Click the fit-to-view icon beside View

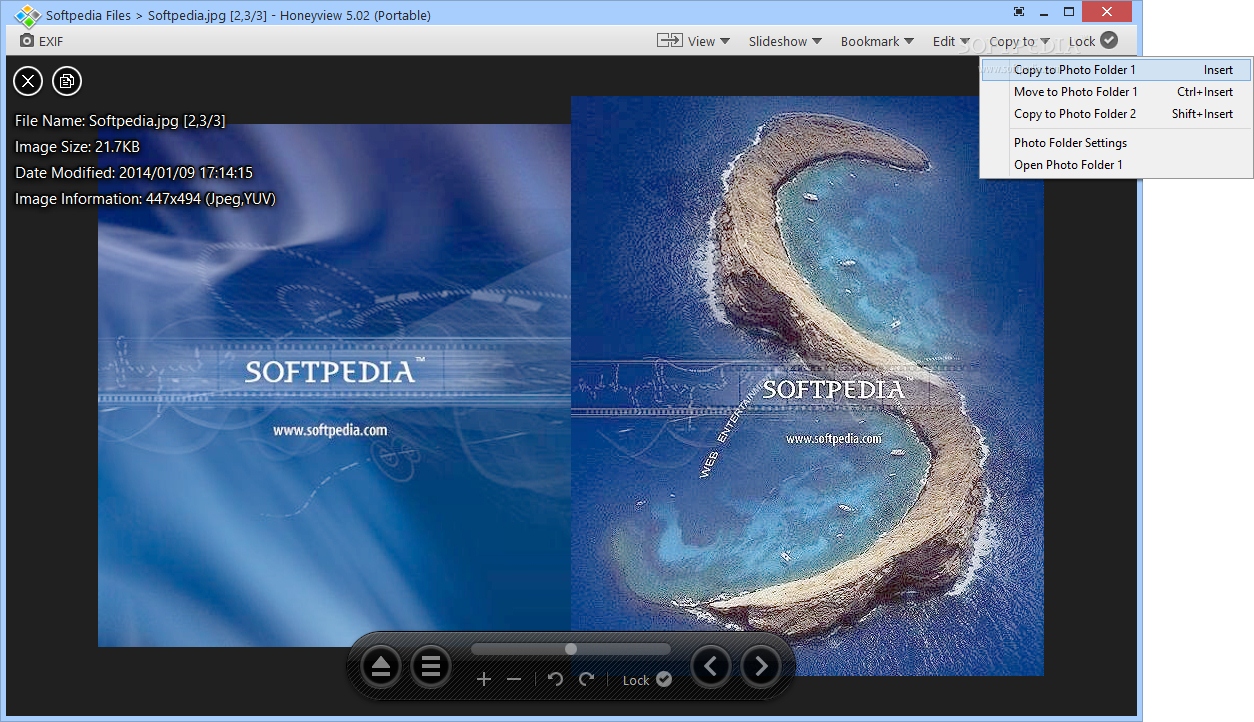tap(669, 40)
